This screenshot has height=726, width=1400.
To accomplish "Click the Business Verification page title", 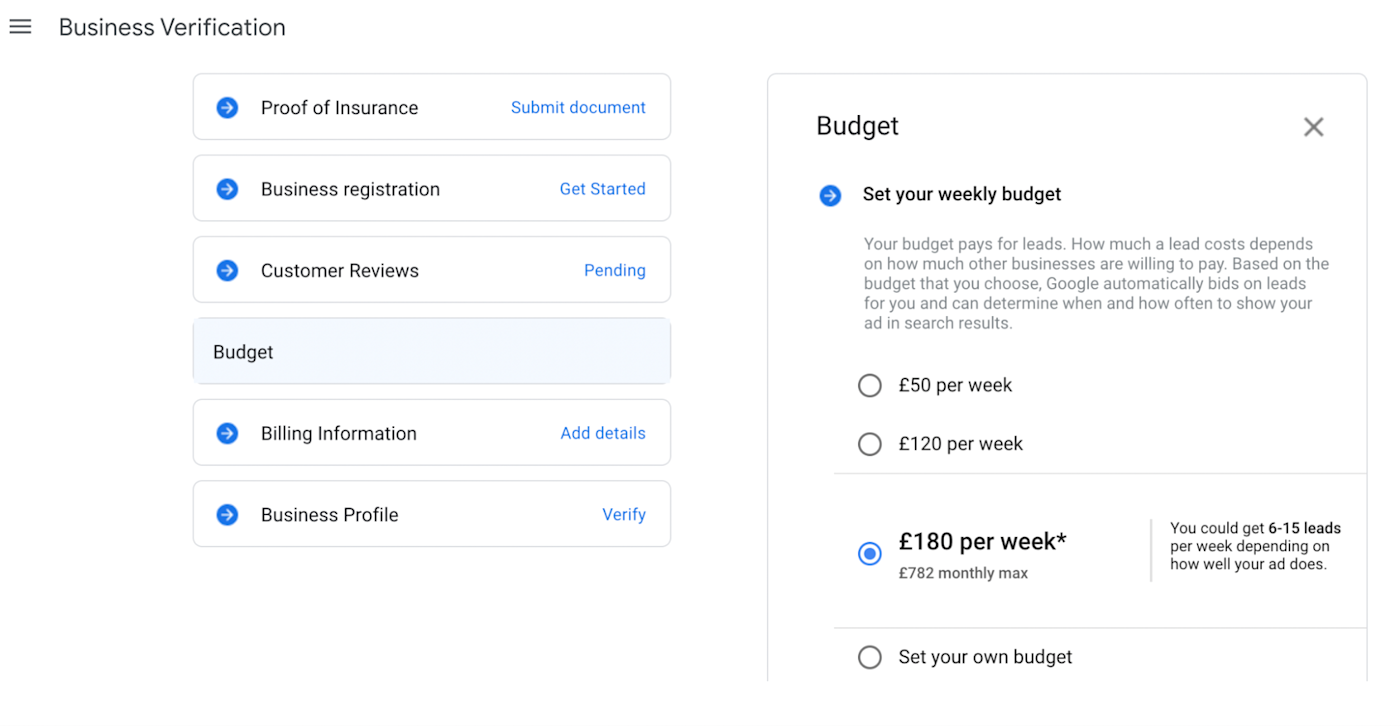I will tap(172, 28).
